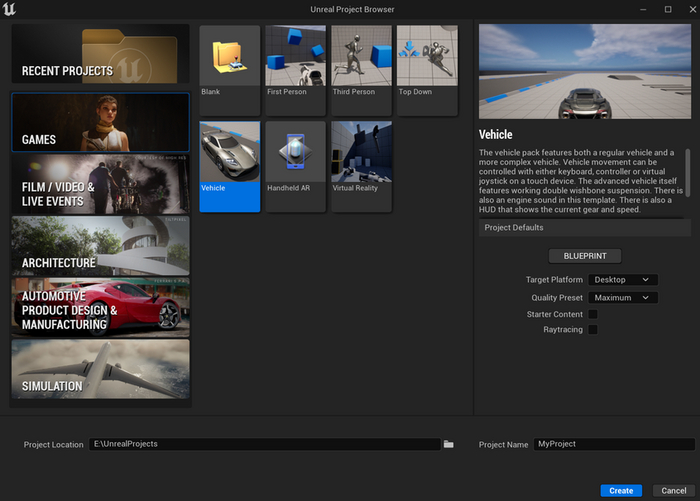Expand the Quality Preset dropdown
Screen dimensions: 700x501
point(623,298)
